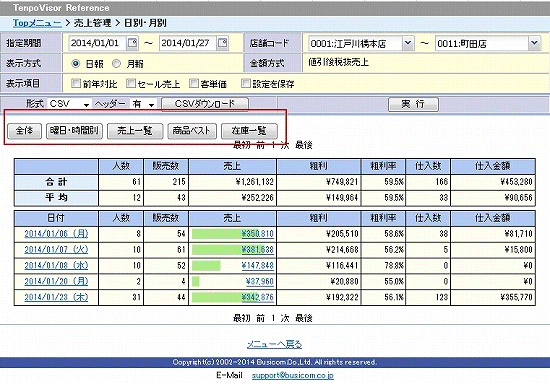Image resolution: width=550 pixels, height=384 pixels.
Task: Click sales amount ¥342,876 link
Action: pyautogui.click(x=257, y=297)
